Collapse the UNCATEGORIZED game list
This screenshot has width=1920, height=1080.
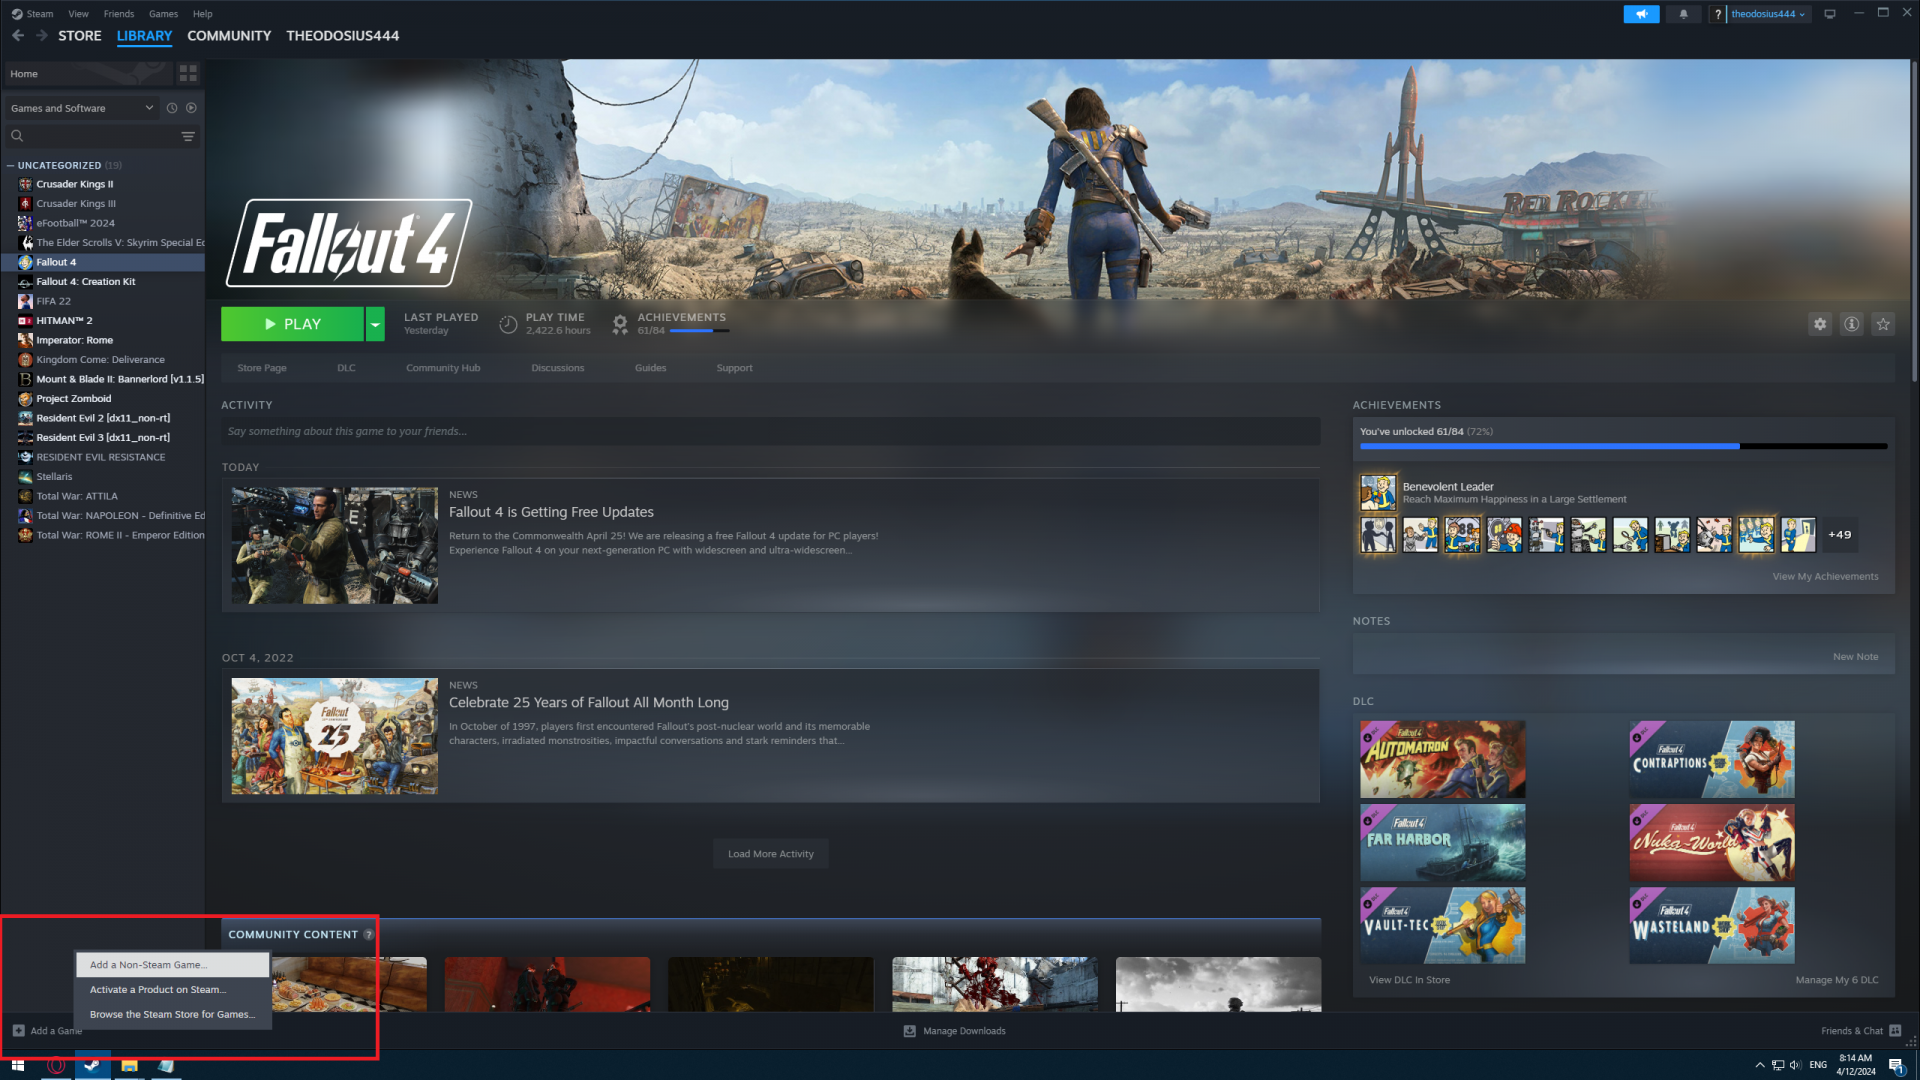[10, 166]
